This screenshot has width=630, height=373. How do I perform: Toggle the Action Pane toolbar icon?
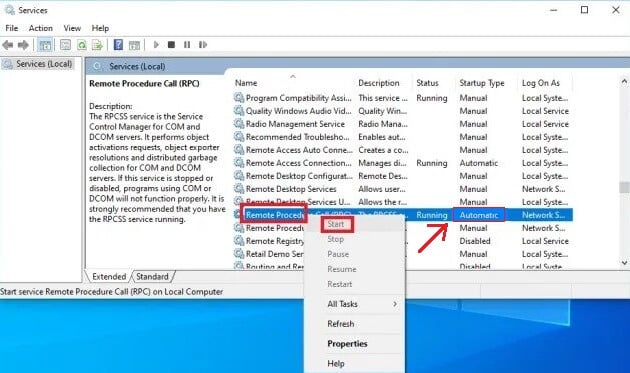click(134, 45)
